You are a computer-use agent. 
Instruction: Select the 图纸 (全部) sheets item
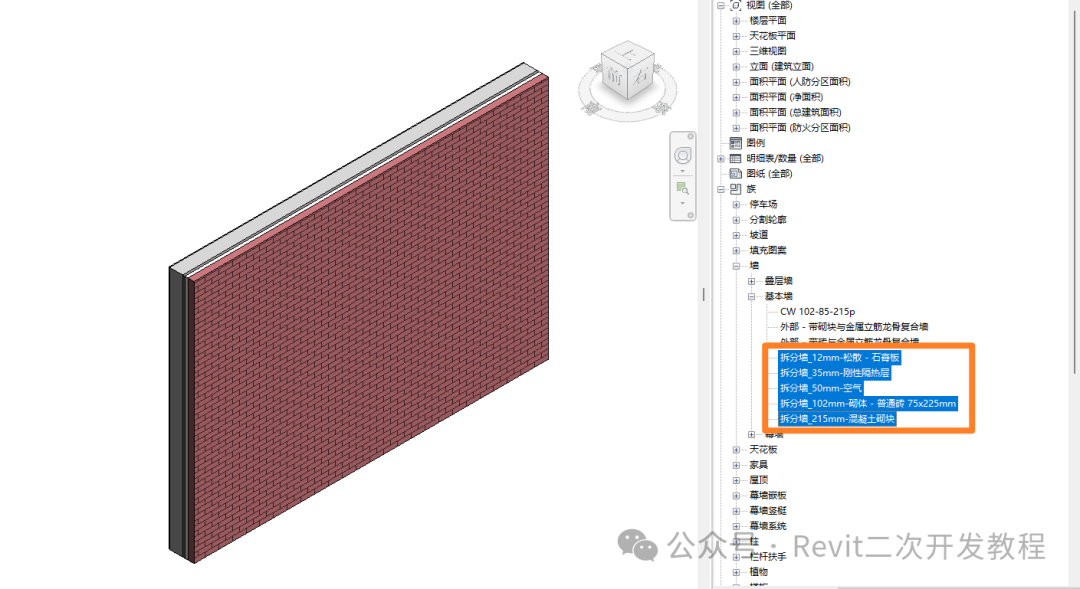point(769,174)
